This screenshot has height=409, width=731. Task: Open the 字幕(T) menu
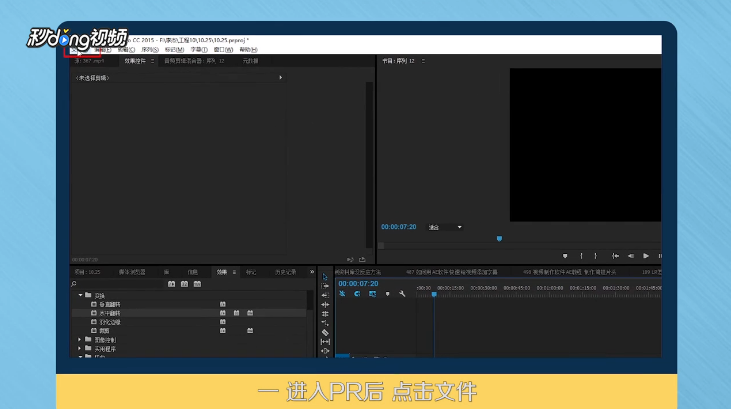(x=199, y=49)
